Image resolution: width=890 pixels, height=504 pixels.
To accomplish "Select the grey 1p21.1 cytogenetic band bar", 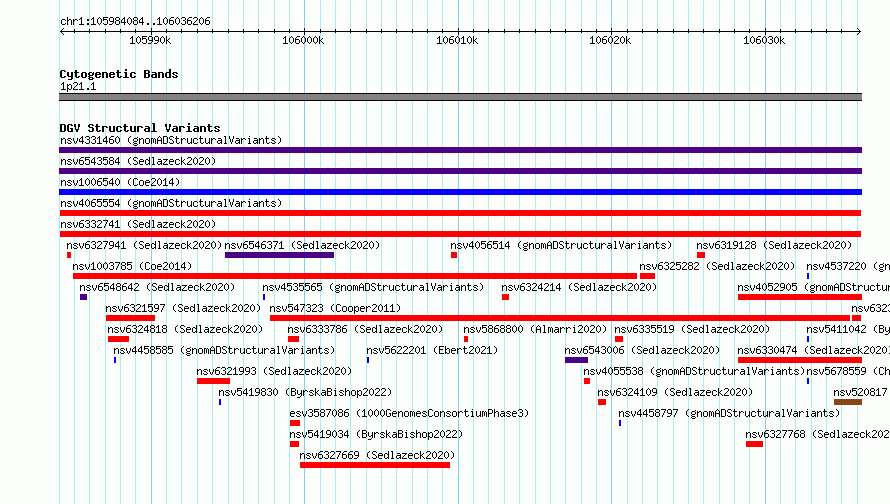I will (460, 97).
